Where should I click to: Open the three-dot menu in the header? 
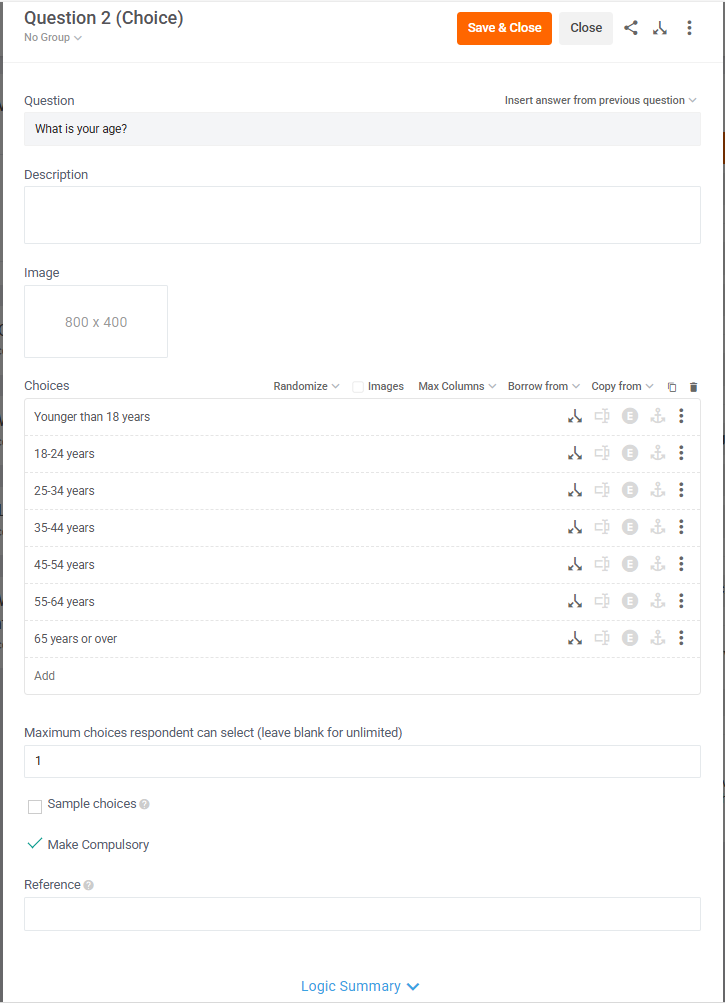click(689, 28)
